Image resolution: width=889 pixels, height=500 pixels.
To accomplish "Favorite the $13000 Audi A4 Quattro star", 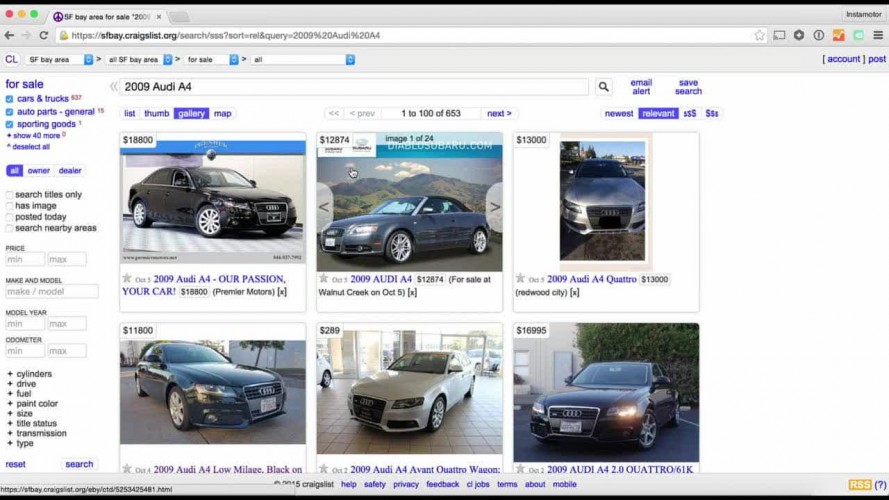I will (520, 278).
